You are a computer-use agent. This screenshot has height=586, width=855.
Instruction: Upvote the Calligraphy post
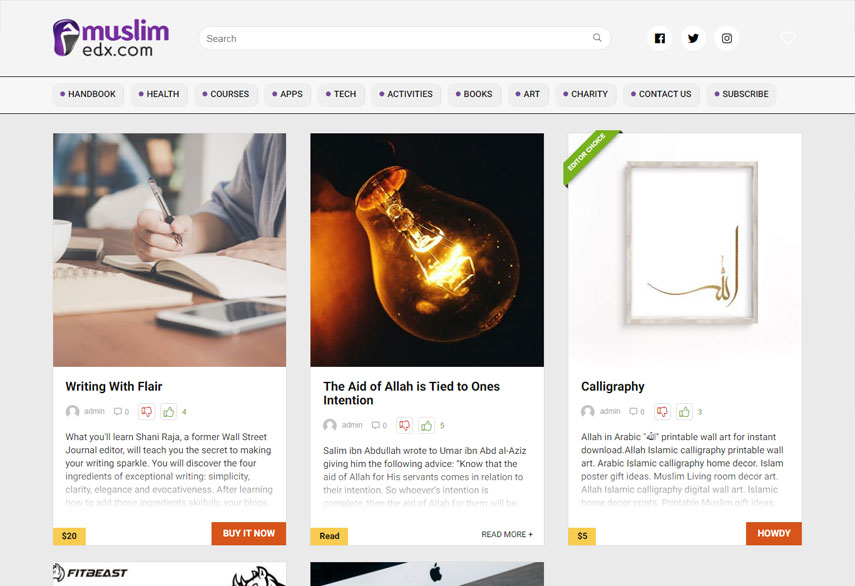[x=684, y=412]
